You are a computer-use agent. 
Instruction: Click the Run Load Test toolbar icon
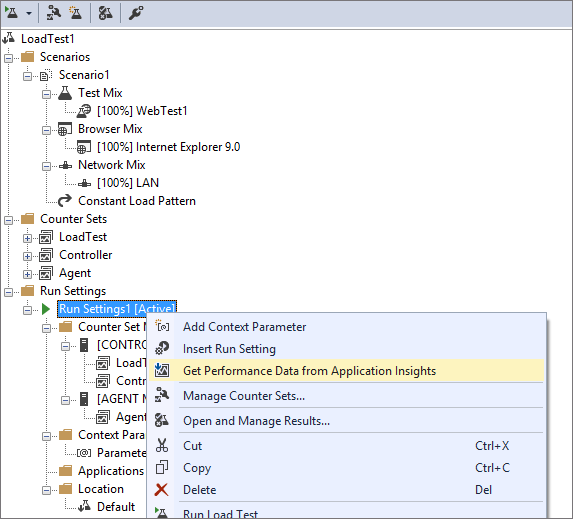(12, 13)
